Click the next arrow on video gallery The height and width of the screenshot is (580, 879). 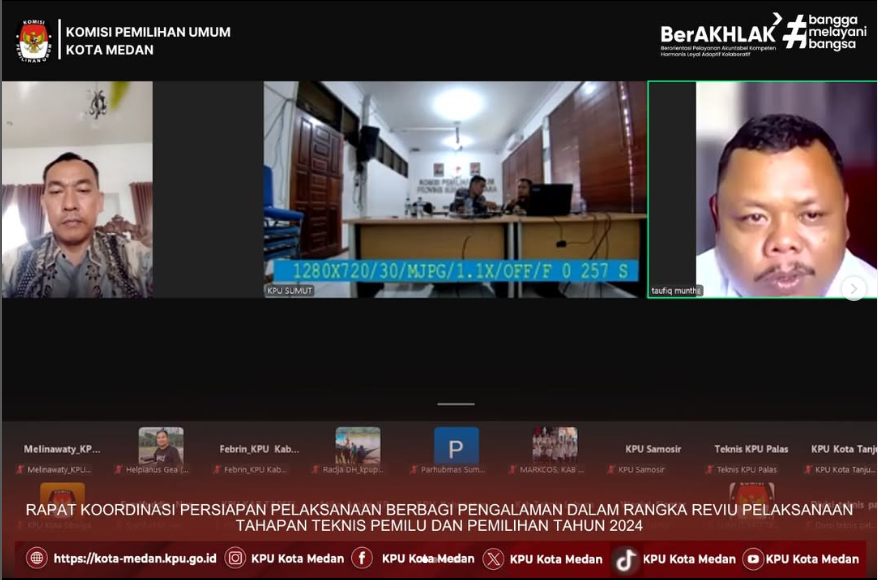point(853,288)
